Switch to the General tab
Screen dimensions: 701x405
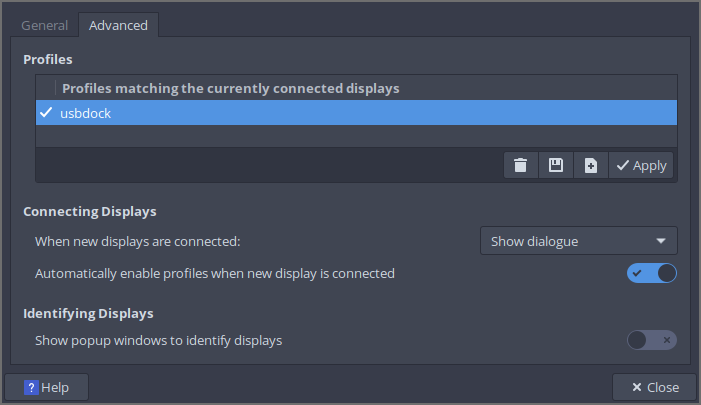tap(45, 25)
